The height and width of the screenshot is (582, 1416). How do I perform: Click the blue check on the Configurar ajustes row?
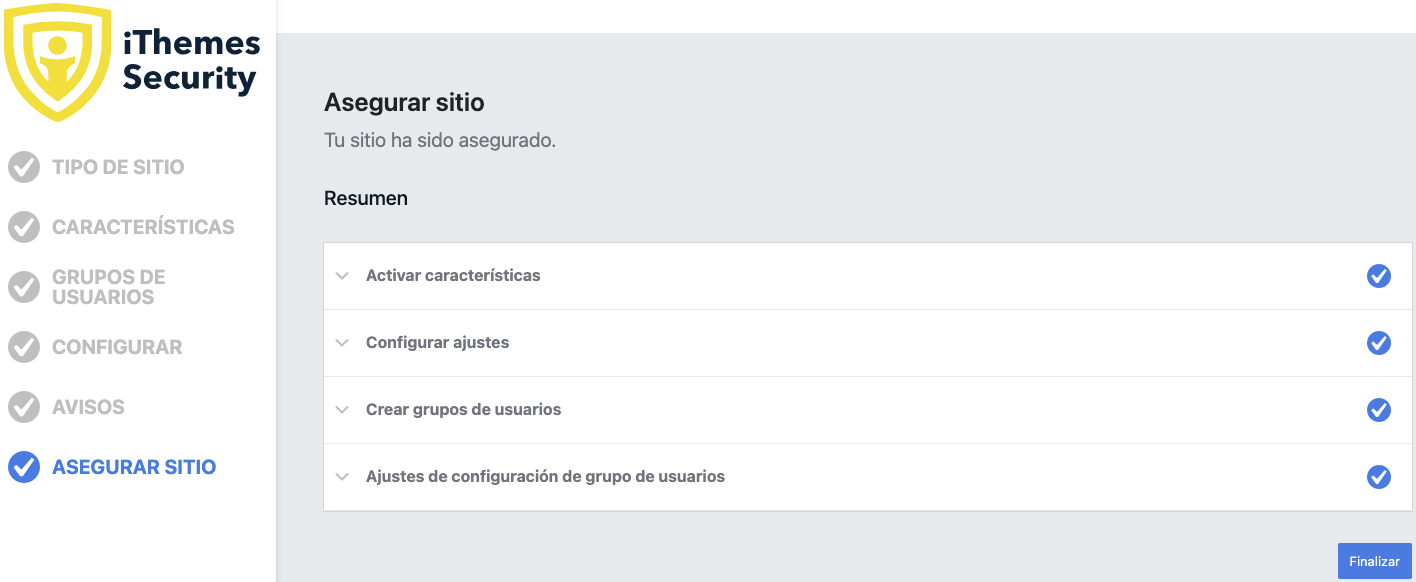coord(1379,343)
